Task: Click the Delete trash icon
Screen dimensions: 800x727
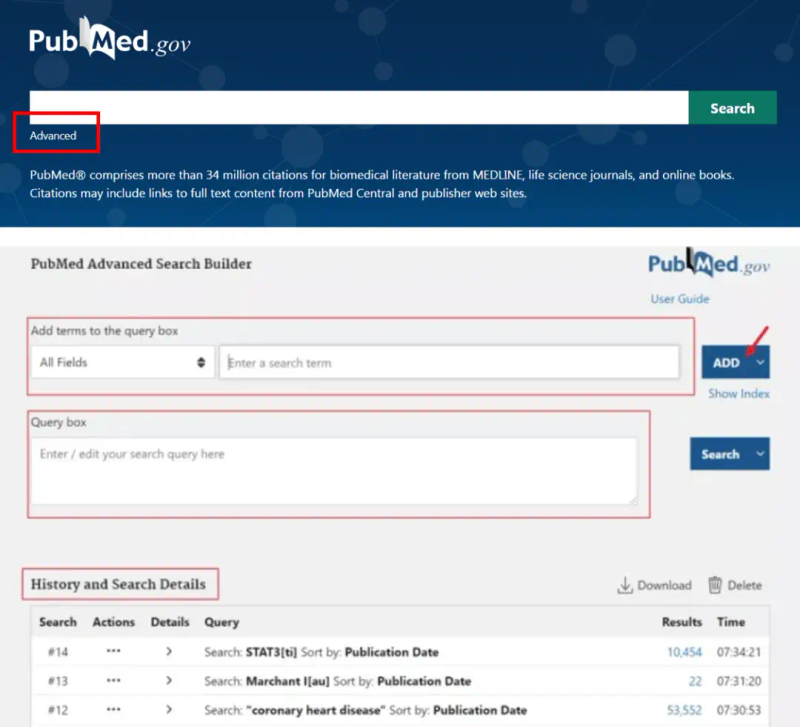Action: point(715,585)
